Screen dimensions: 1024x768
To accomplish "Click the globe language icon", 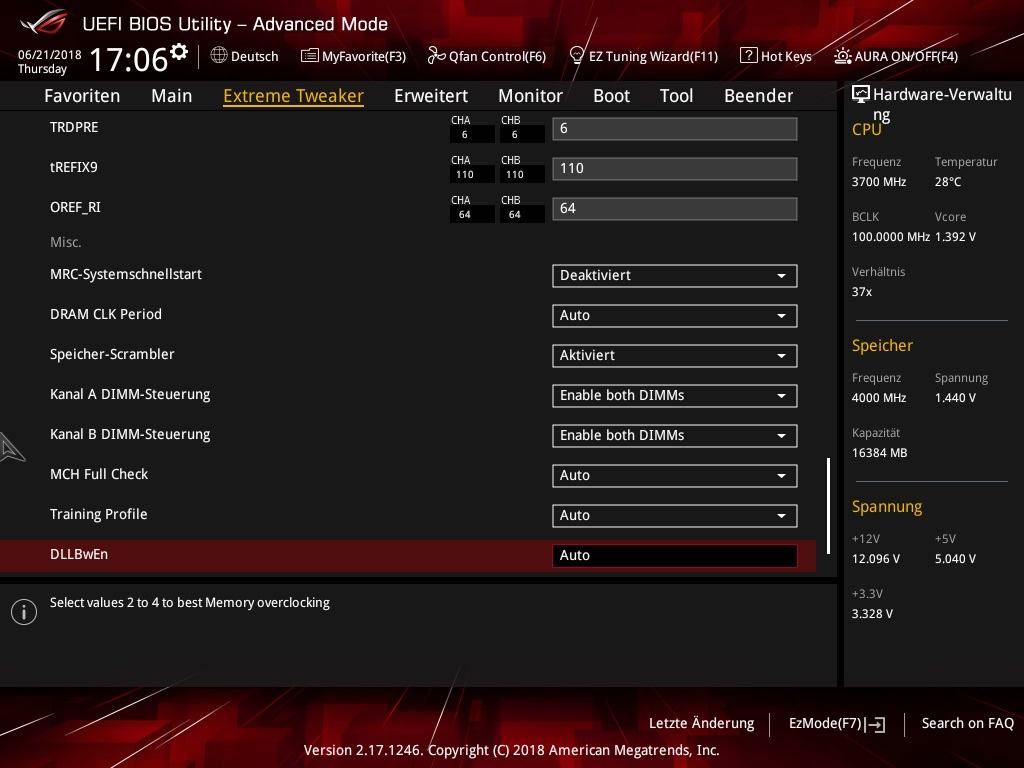I will [x=219, y=56].
